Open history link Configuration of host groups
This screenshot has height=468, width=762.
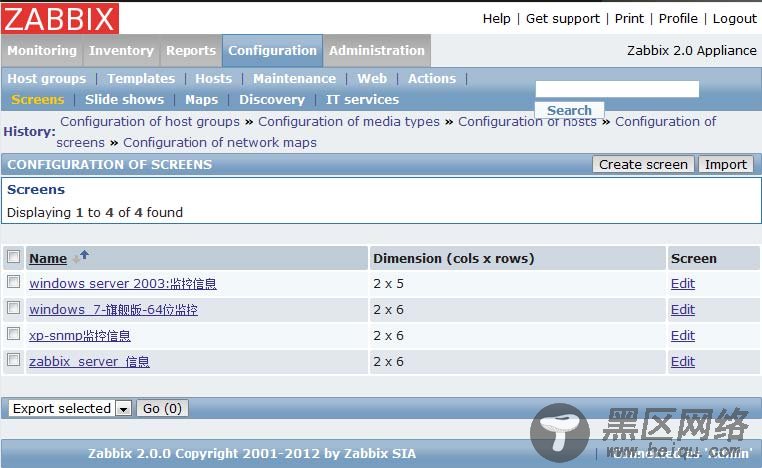[x=150, y=121]
